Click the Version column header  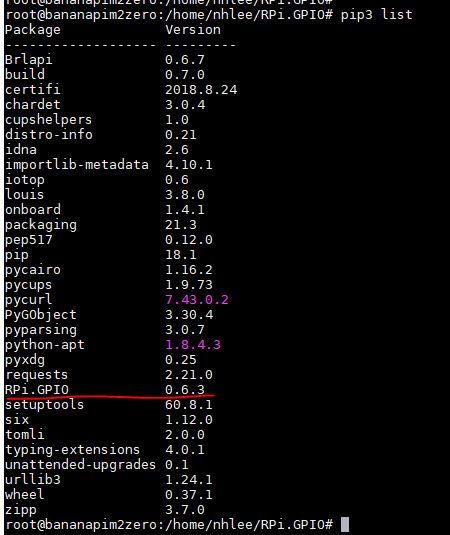(193, 30)
